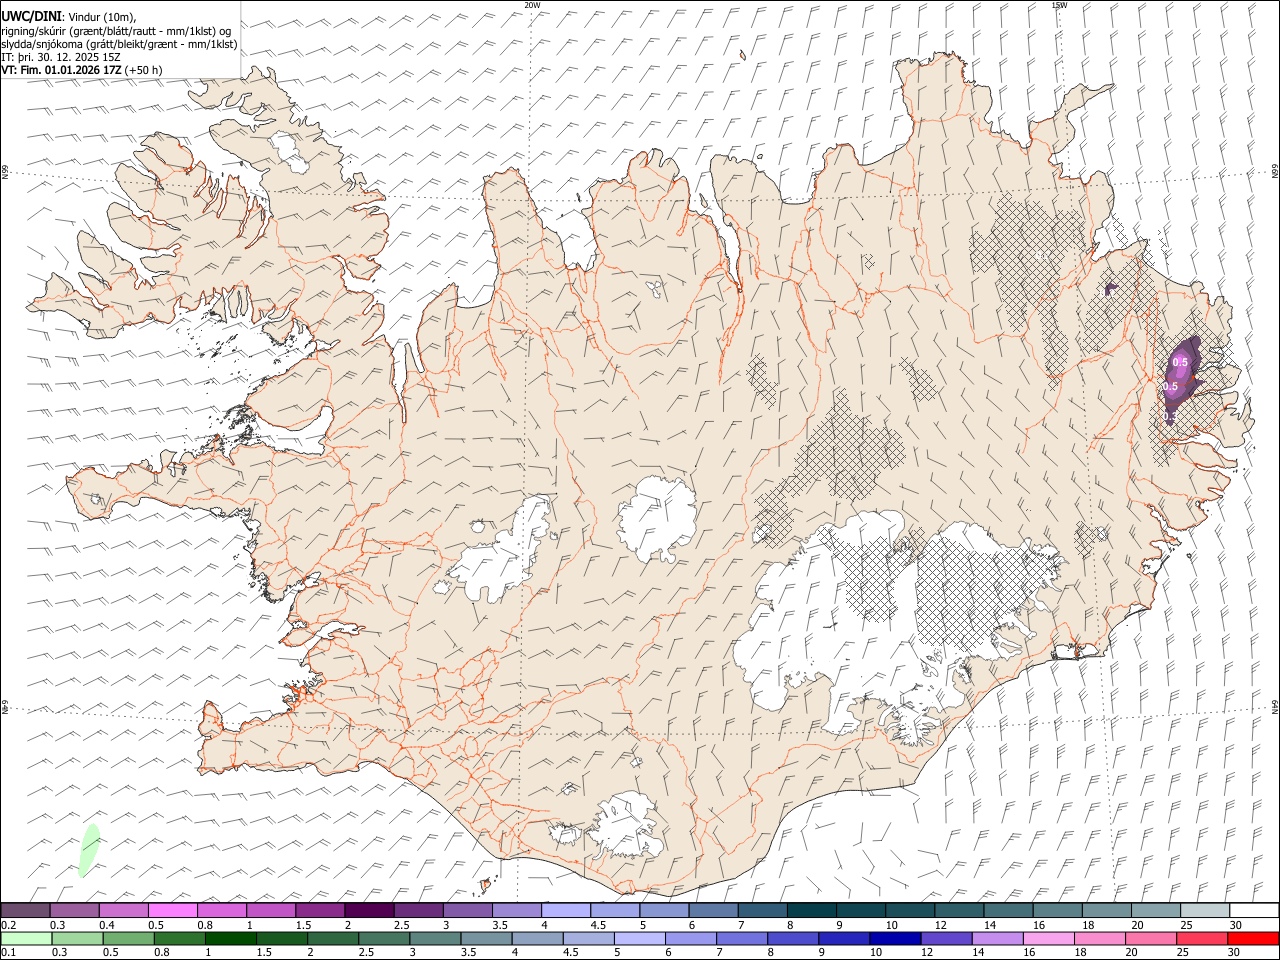Click the 14–16 light violet swatch in lower legend row
1280x960 pixels.
[x=998, y=938]
